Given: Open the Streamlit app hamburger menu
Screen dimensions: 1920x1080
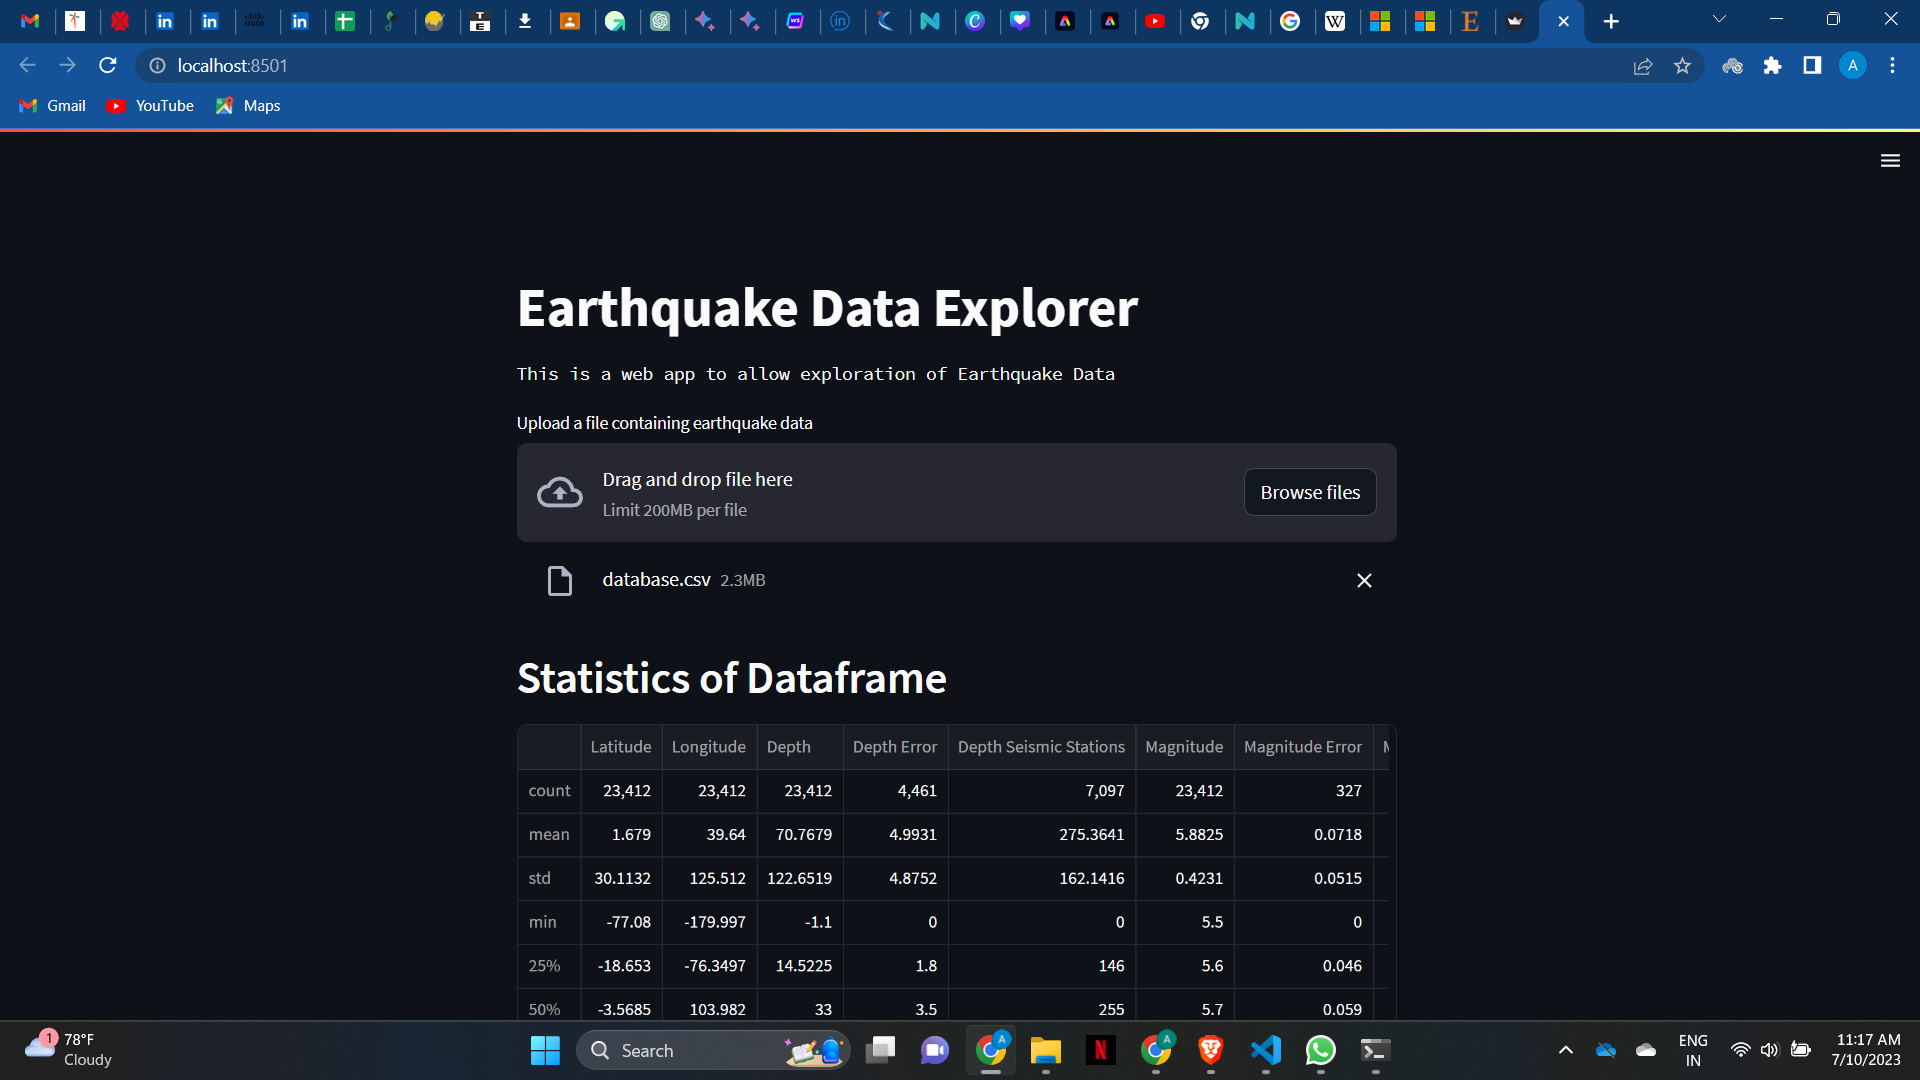Looking at the screenshot, I should 1890,160.
